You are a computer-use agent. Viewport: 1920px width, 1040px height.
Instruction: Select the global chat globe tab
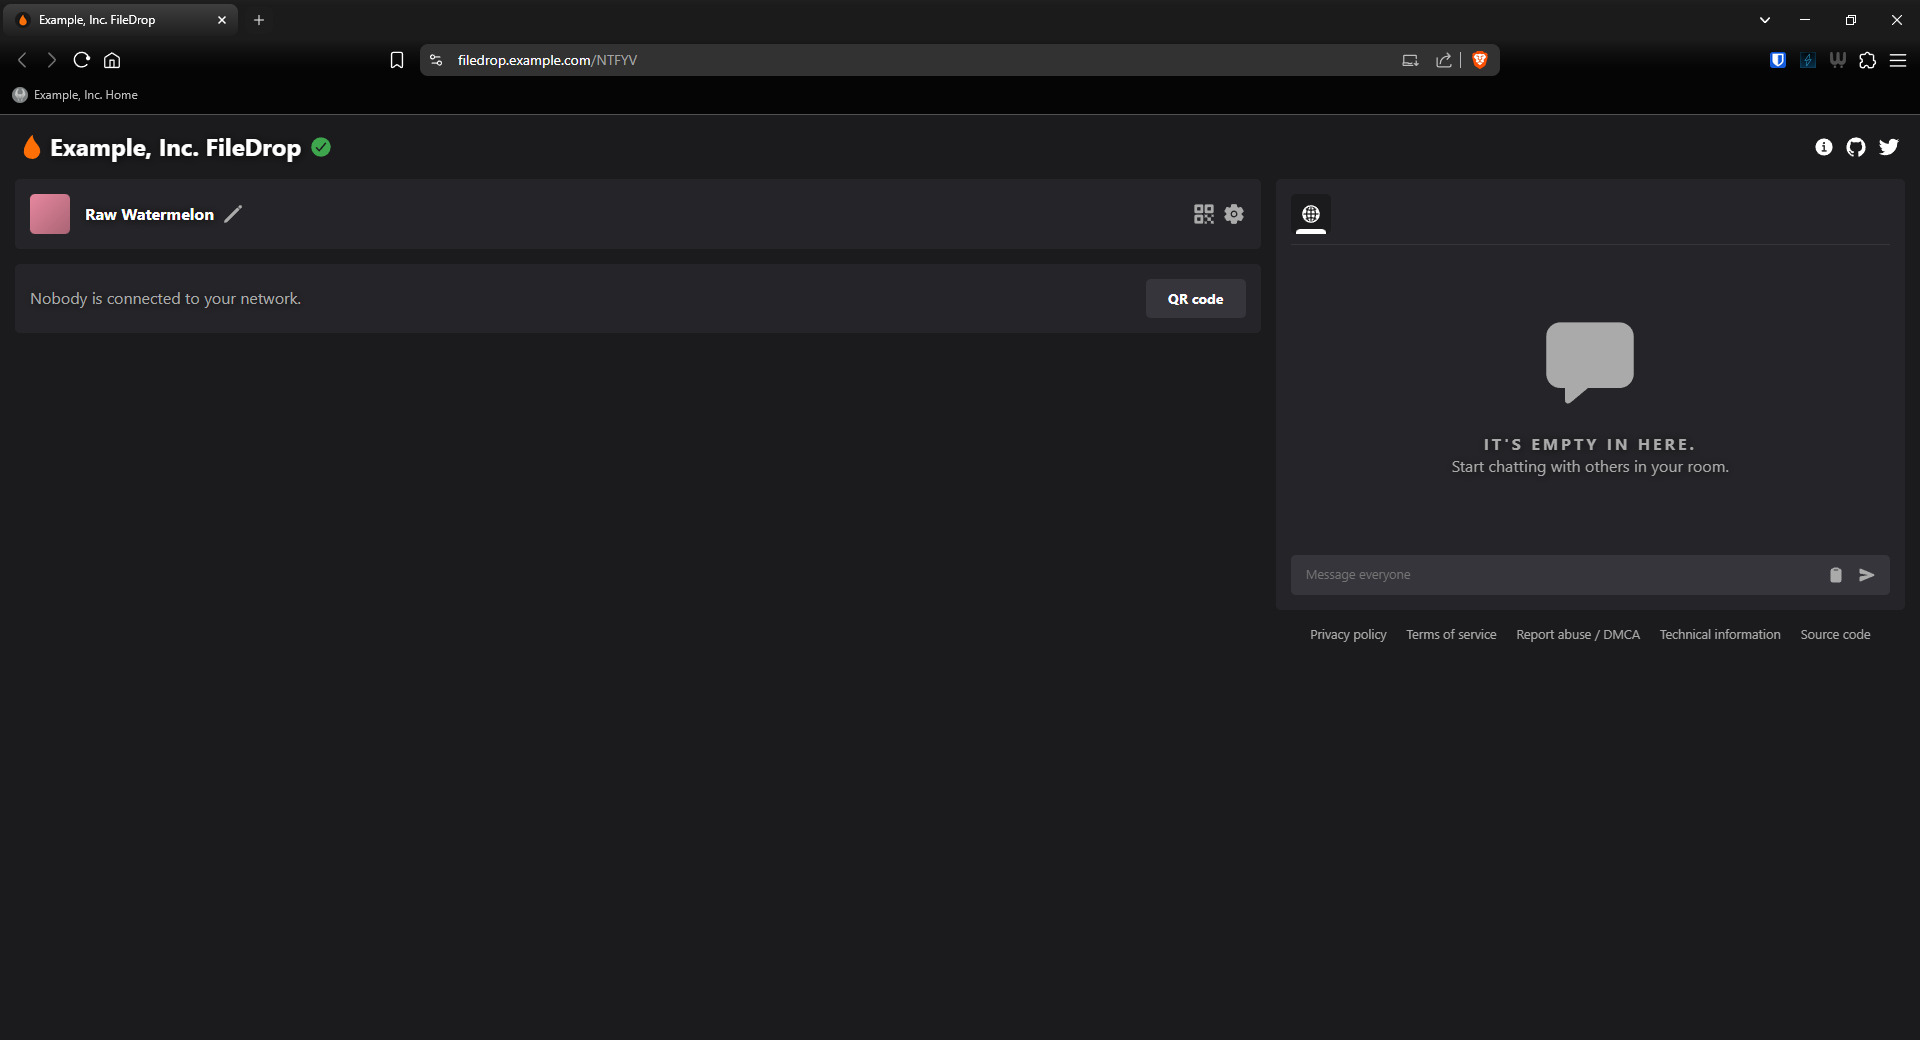pyautogui.click(x=1310, y=214)
